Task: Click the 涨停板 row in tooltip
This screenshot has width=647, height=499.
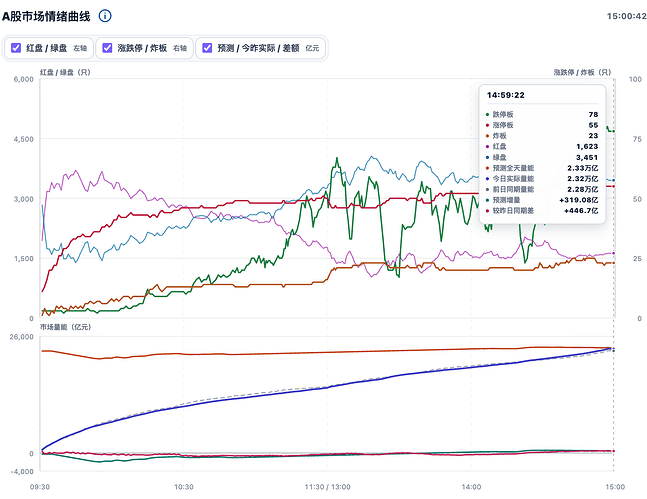Action: click(542, 125)
